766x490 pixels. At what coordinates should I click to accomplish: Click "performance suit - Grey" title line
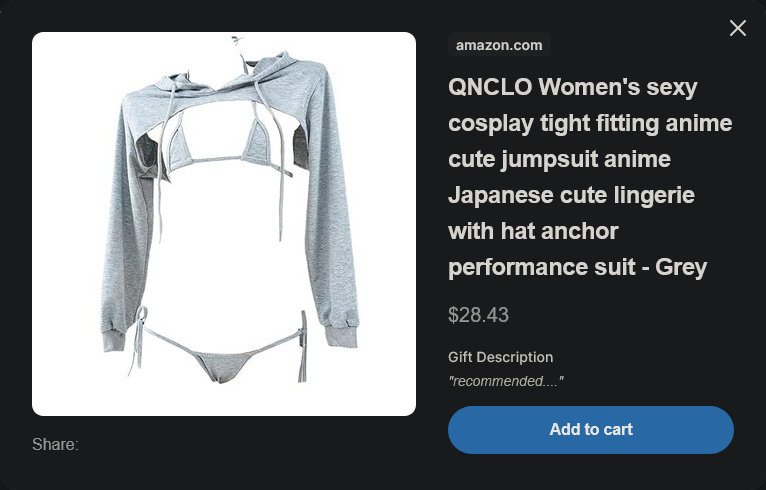tap(577, 267)
